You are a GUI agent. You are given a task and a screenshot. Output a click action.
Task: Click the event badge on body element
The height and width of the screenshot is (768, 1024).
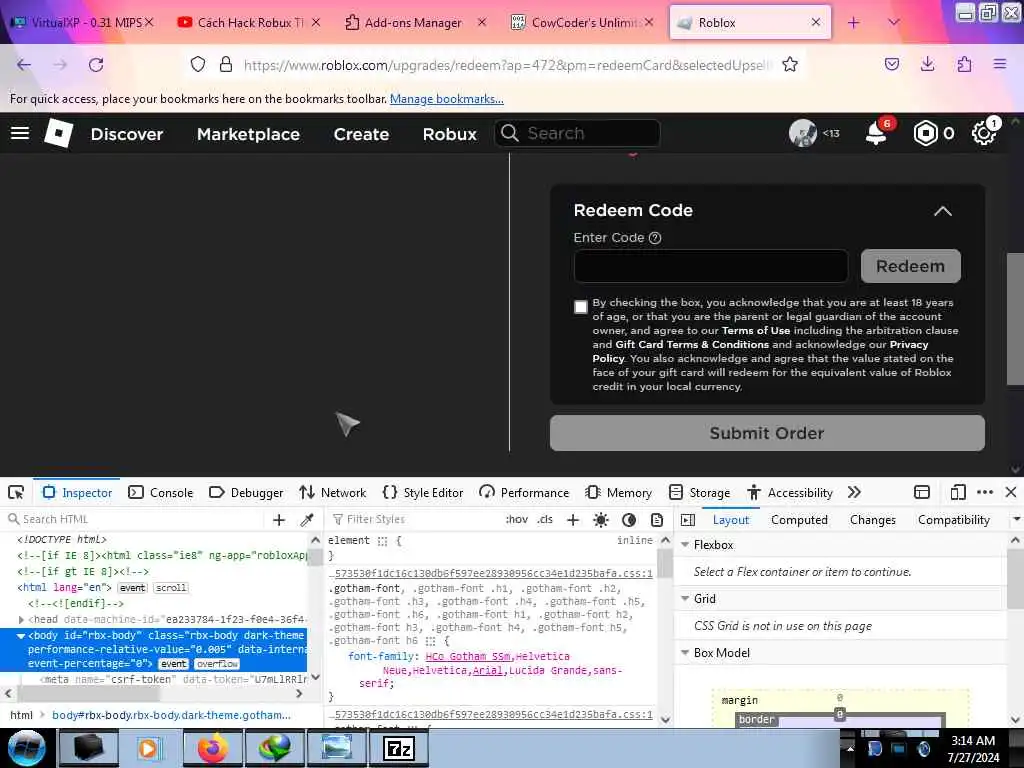[174, 664]
